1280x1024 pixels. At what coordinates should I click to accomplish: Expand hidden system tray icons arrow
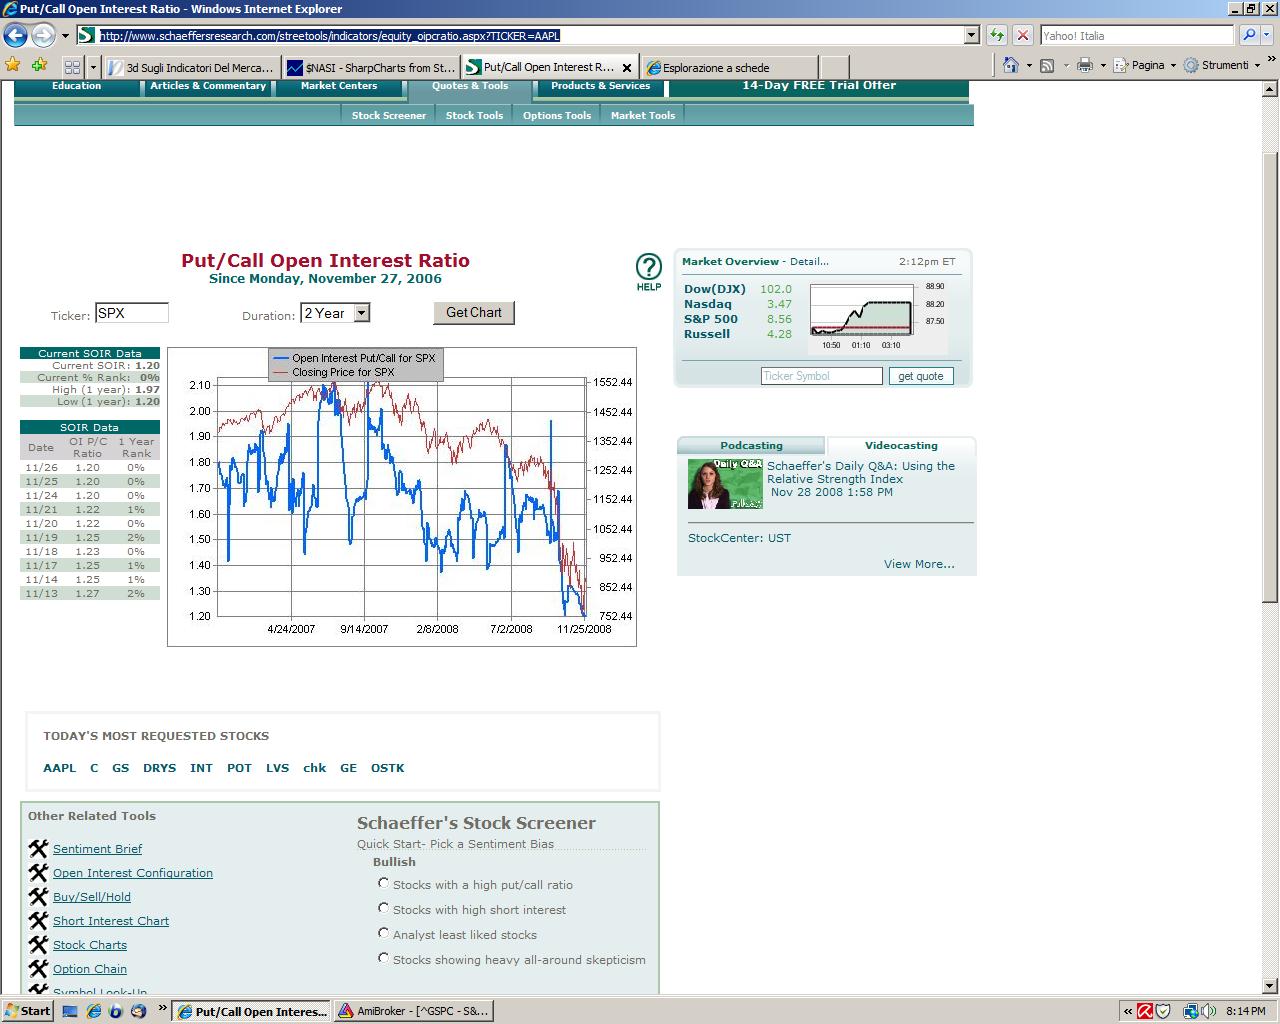pyautogui.click(x=1128, y=1011)
